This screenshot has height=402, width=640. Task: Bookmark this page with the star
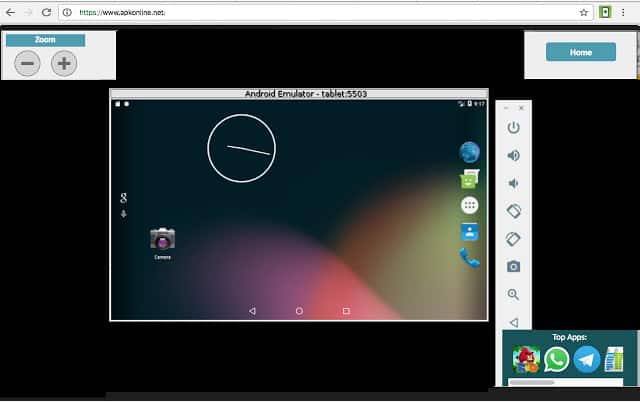[x=584, y=13]
